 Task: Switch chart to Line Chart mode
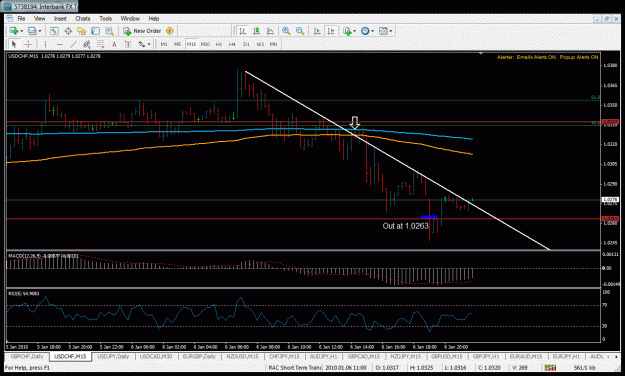[x=270, y=31]
